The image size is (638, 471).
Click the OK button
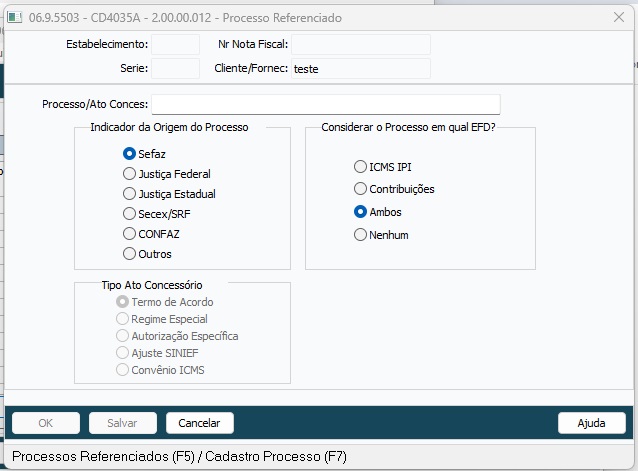coord(46,423)
